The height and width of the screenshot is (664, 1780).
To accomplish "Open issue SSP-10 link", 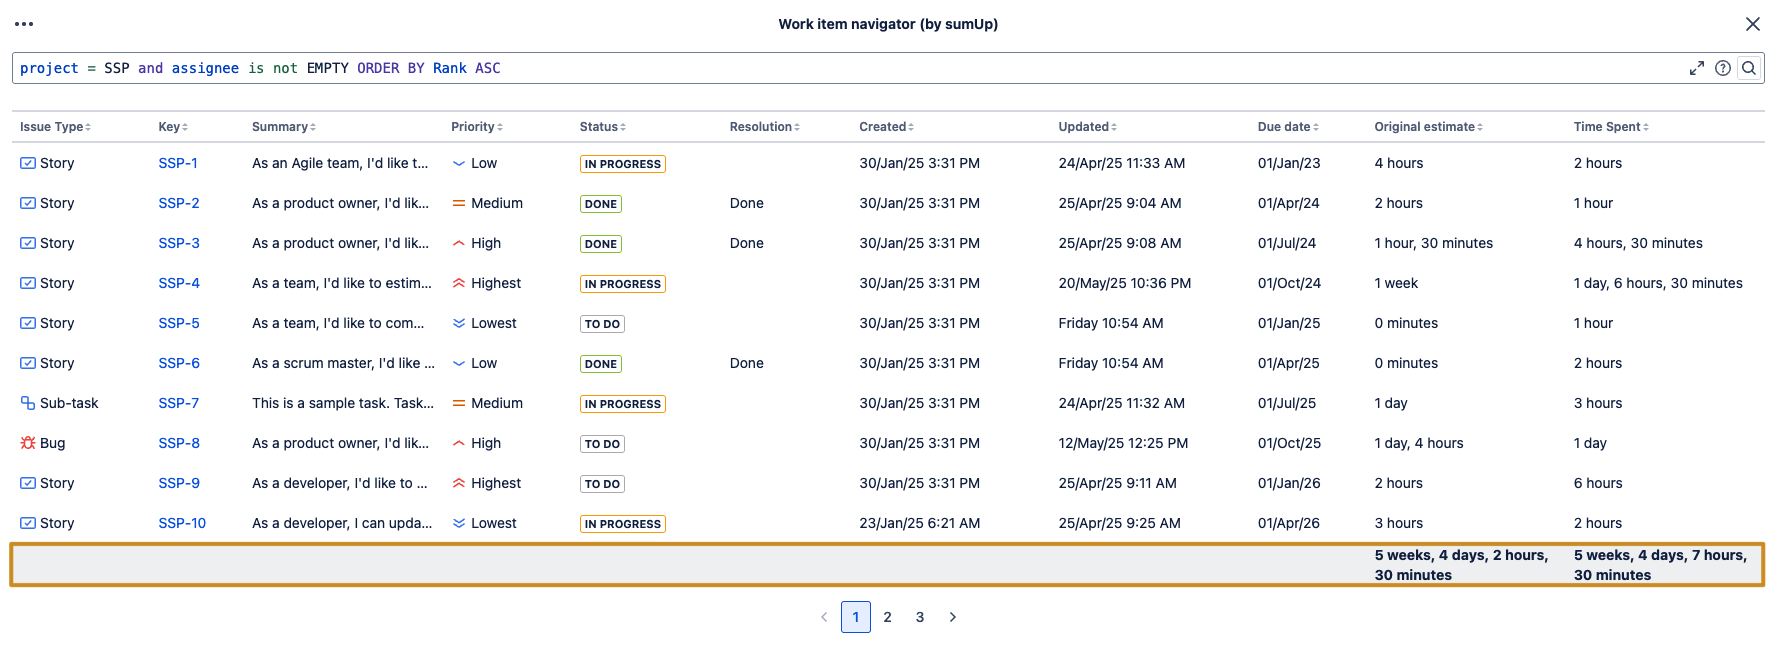I will (x=182, y=523).
